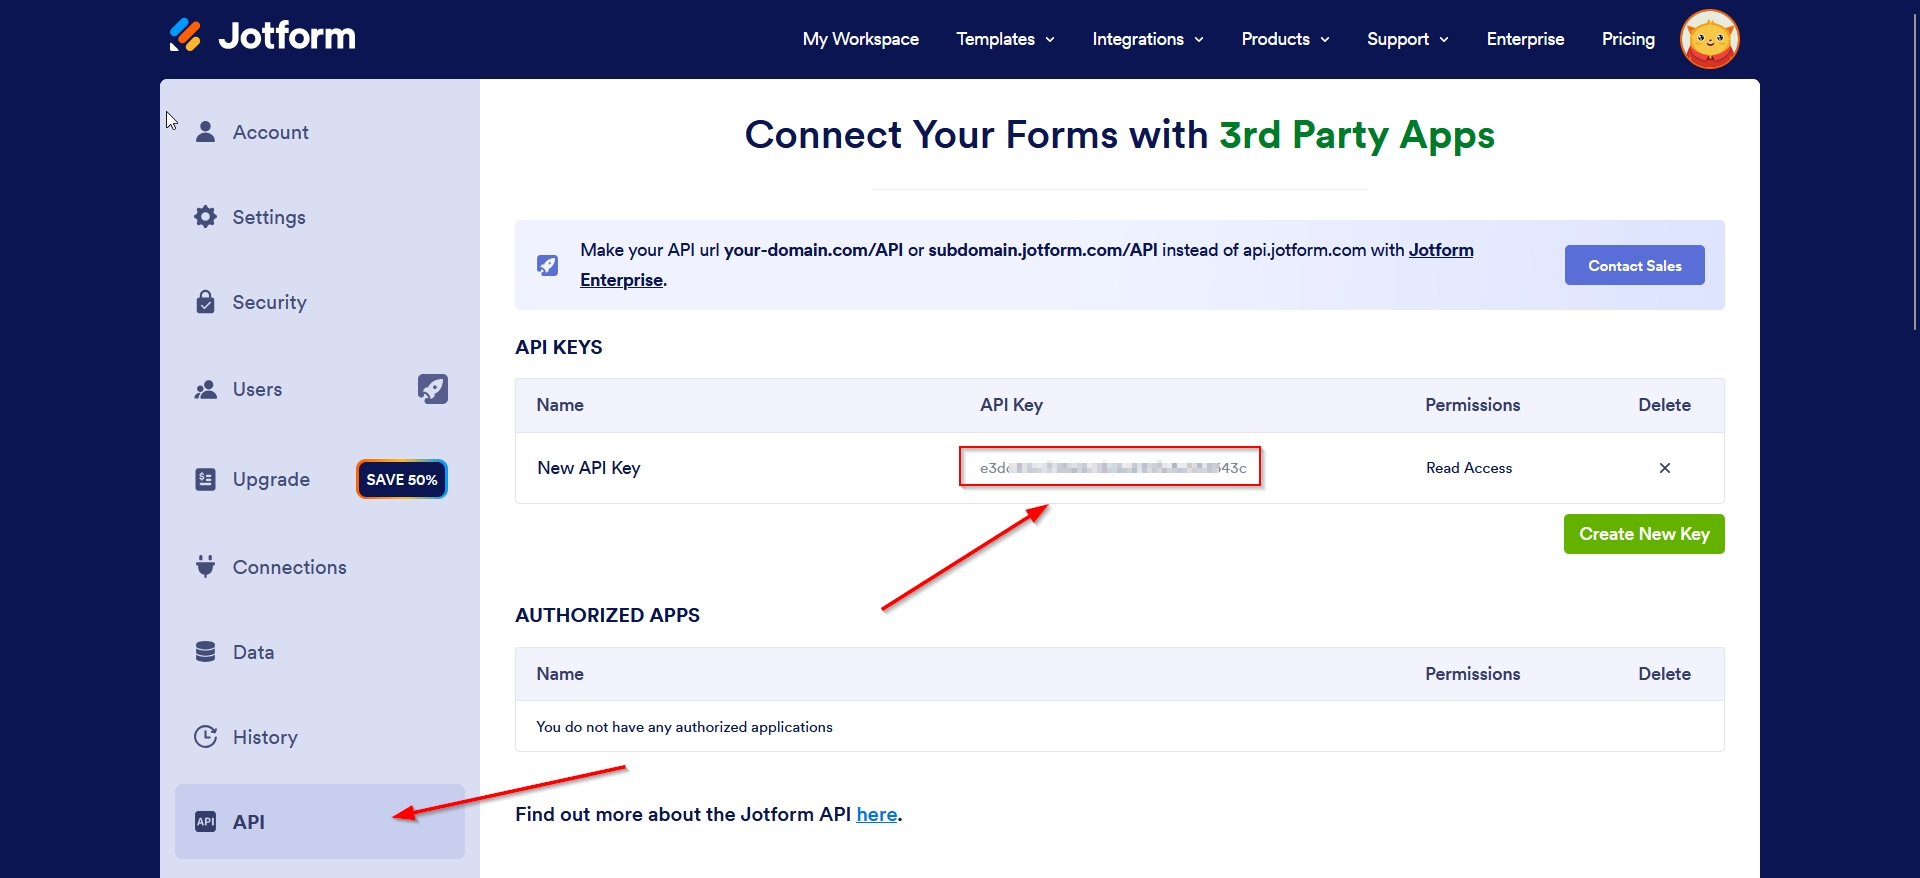Click the Jotform logo icon
Image resolution: width=1920 pixels, height=878 pixels.
(x=185, y=36)
